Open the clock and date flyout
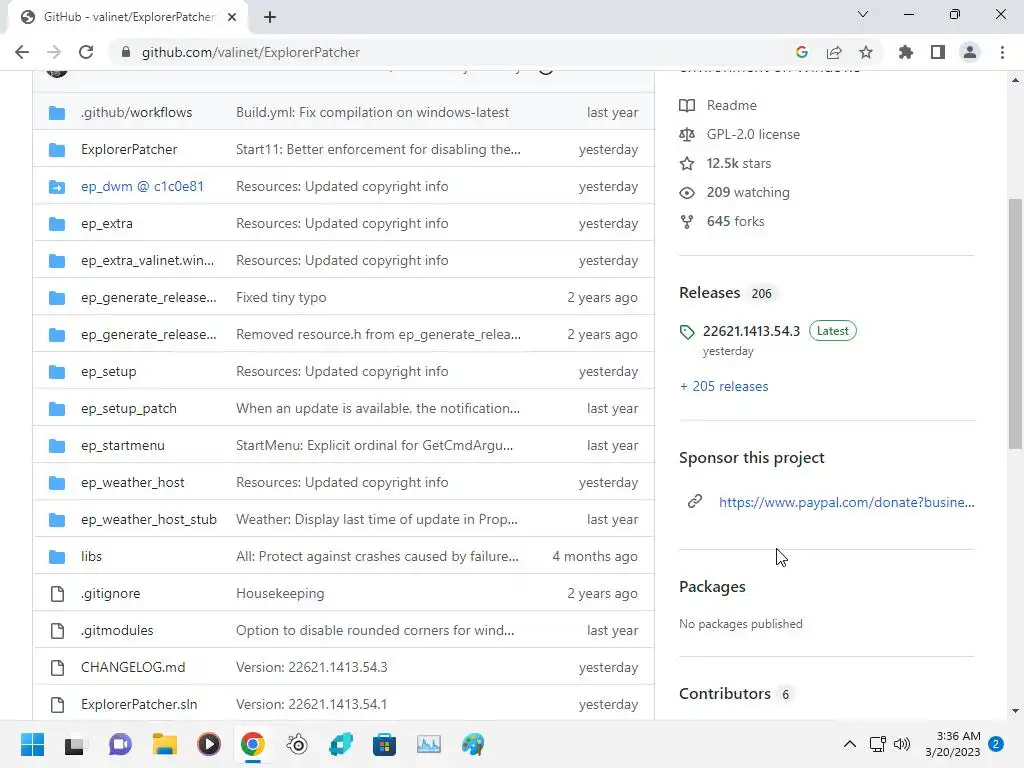1024x768 pixels. click(953, 744)
